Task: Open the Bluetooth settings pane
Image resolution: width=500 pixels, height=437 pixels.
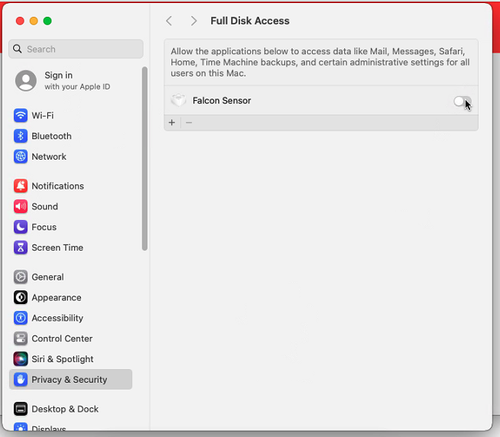Action: point(71,136)
